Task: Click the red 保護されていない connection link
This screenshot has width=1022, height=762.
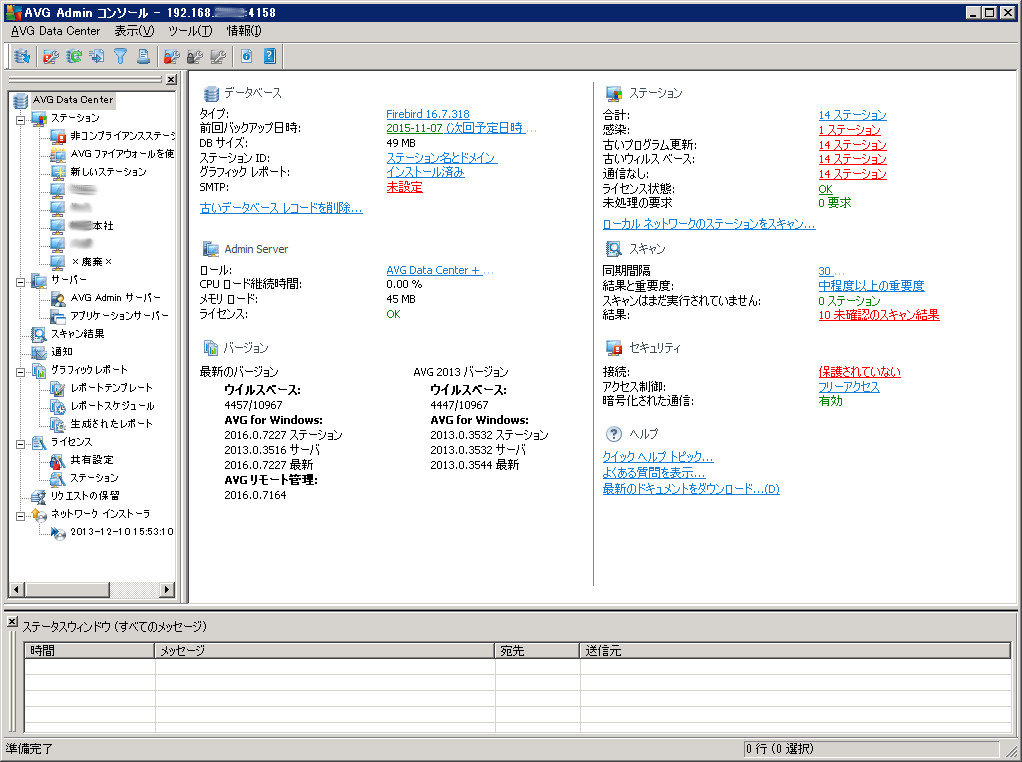Action: pos(859,372)
